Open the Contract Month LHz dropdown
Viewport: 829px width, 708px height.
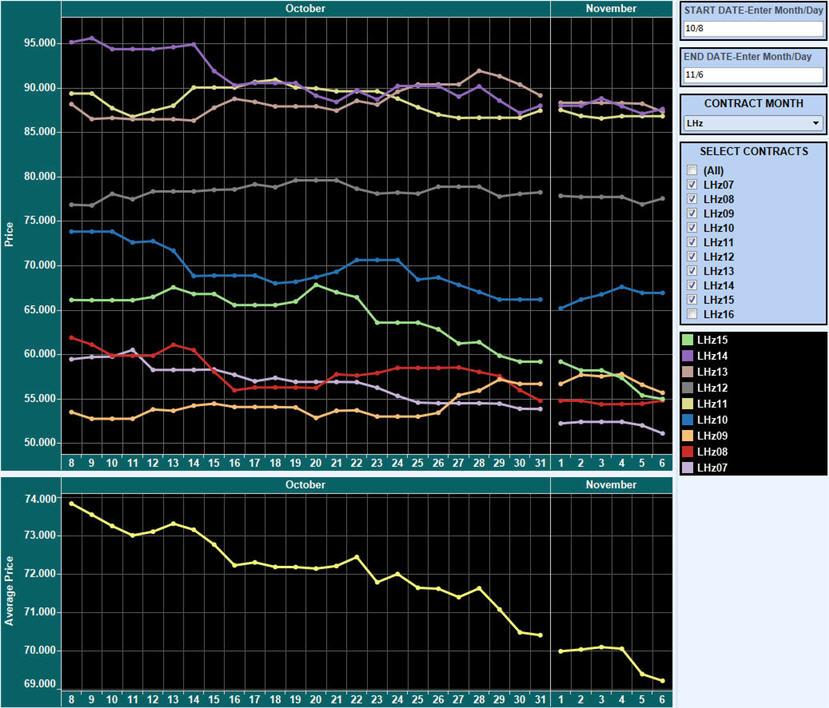(753, 123)
